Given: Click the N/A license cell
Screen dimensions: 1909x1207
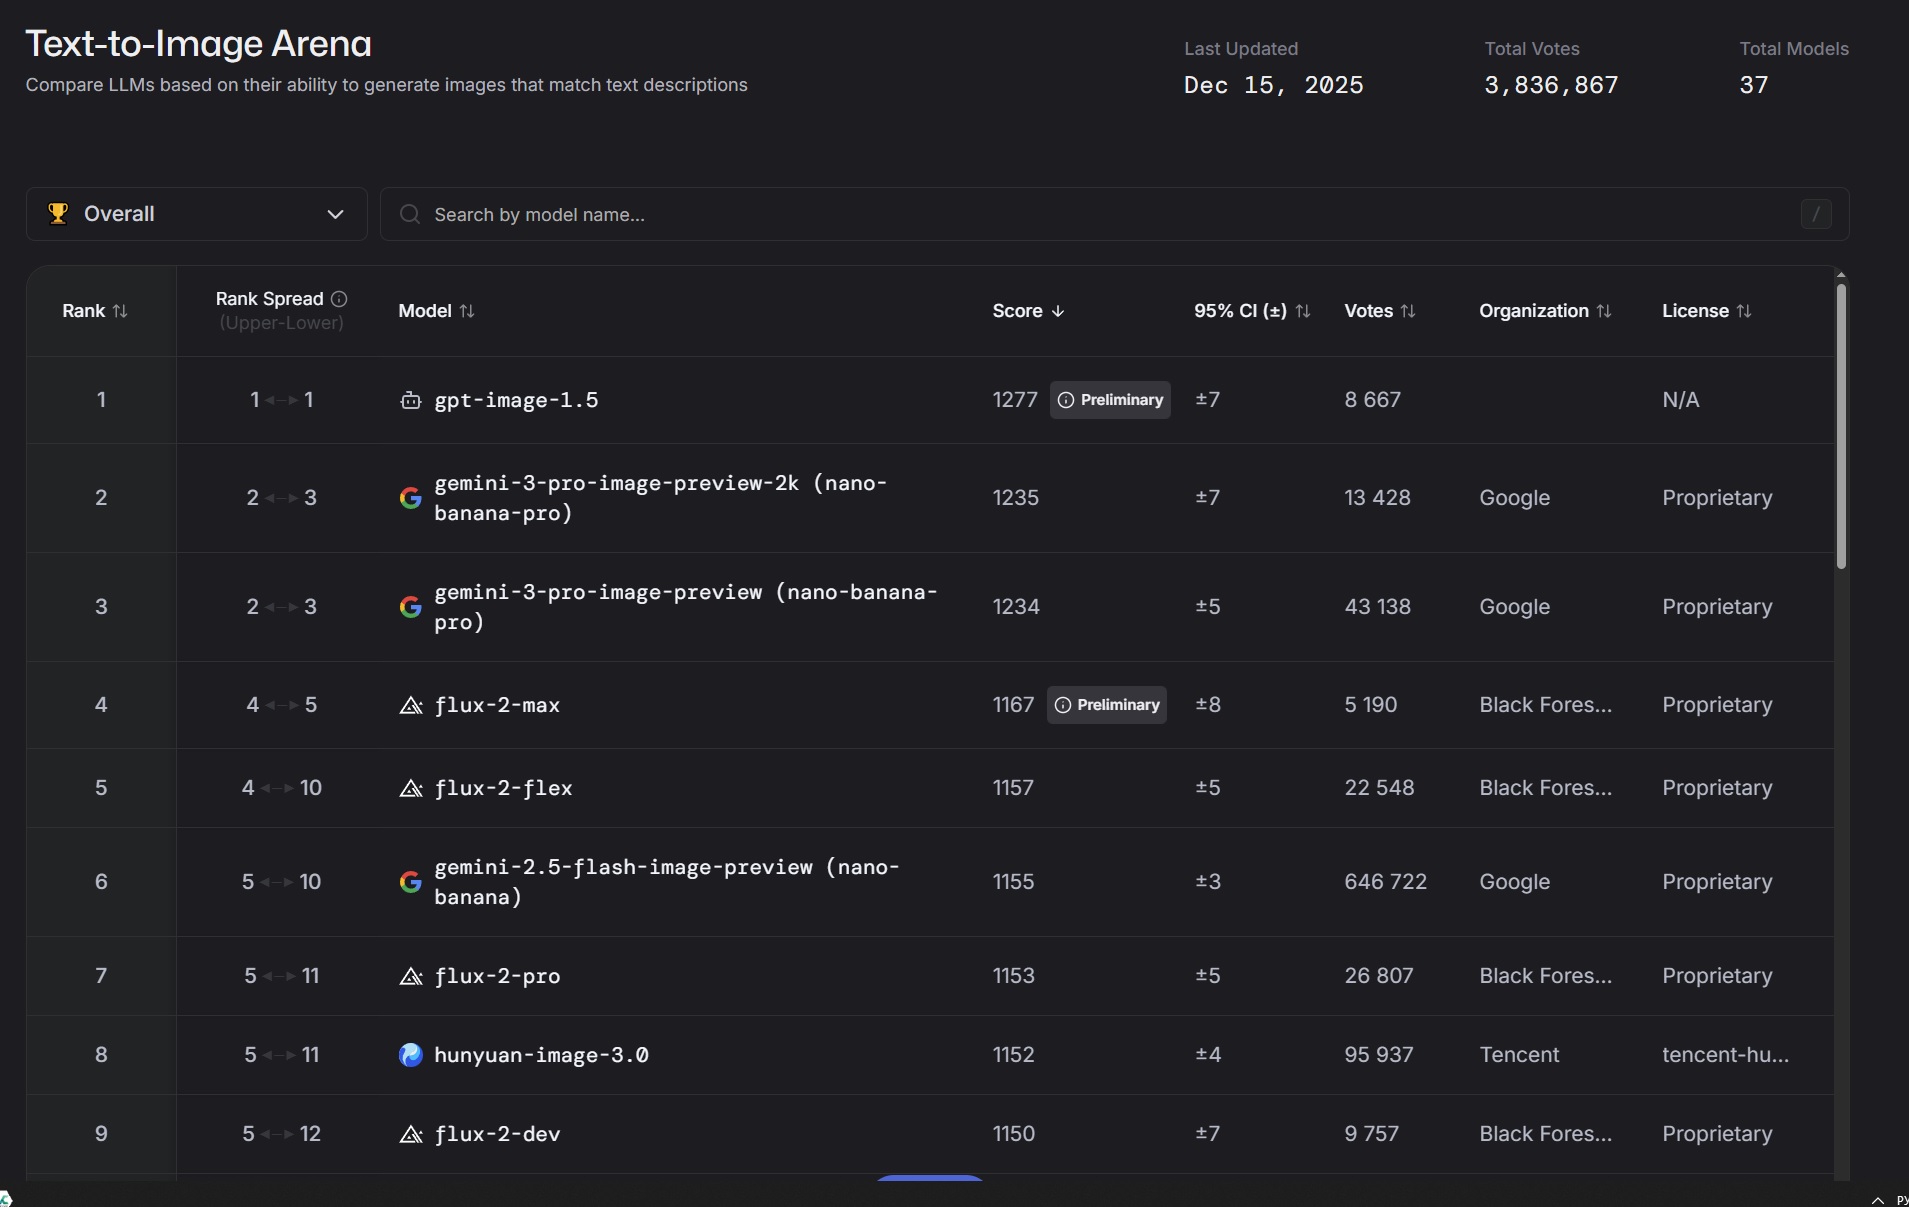Looking at the screenshot, I should click(1680, 400).
